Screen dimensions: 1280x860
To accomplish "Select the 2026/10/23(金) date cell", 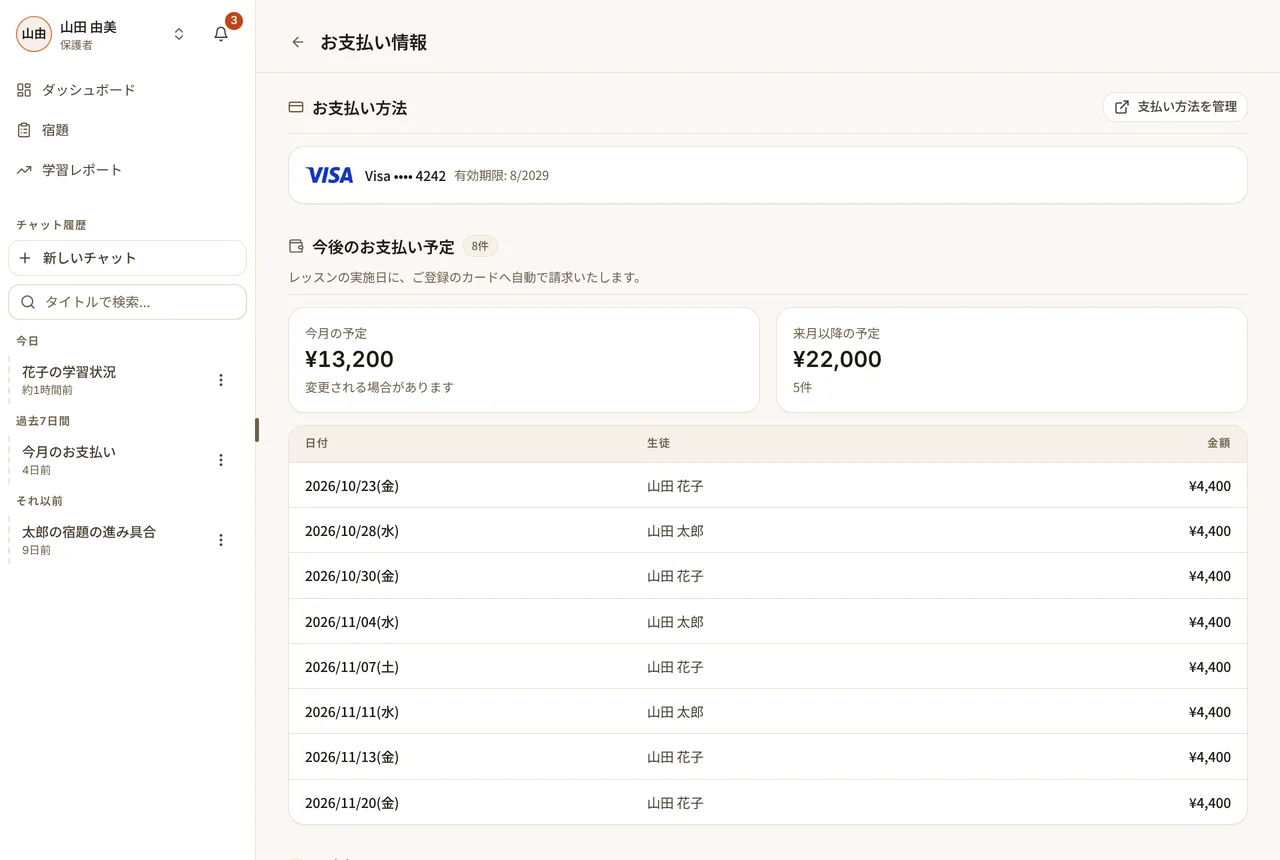I will point(352,486).
